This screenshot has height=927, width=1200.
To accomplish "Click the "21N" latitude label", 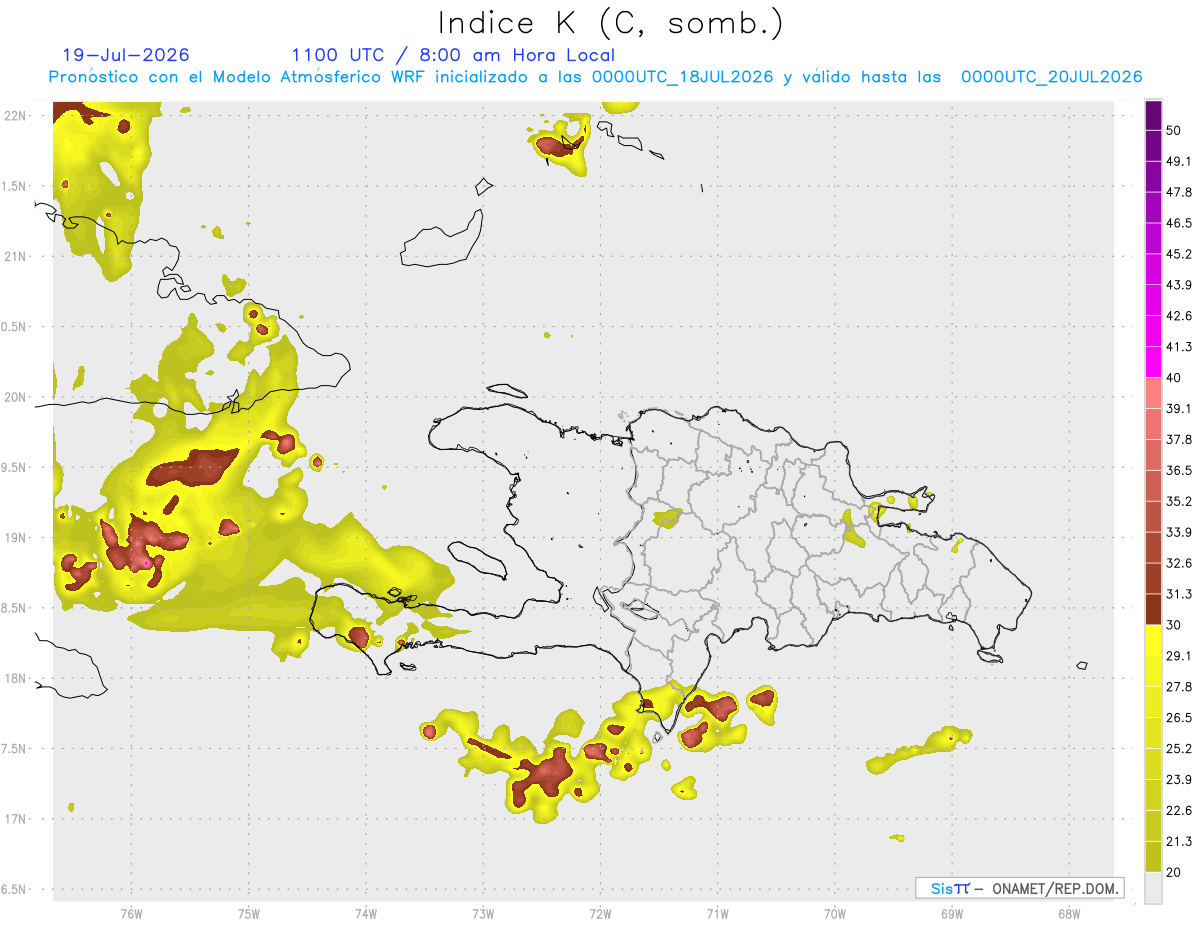I will pos(15,256).
